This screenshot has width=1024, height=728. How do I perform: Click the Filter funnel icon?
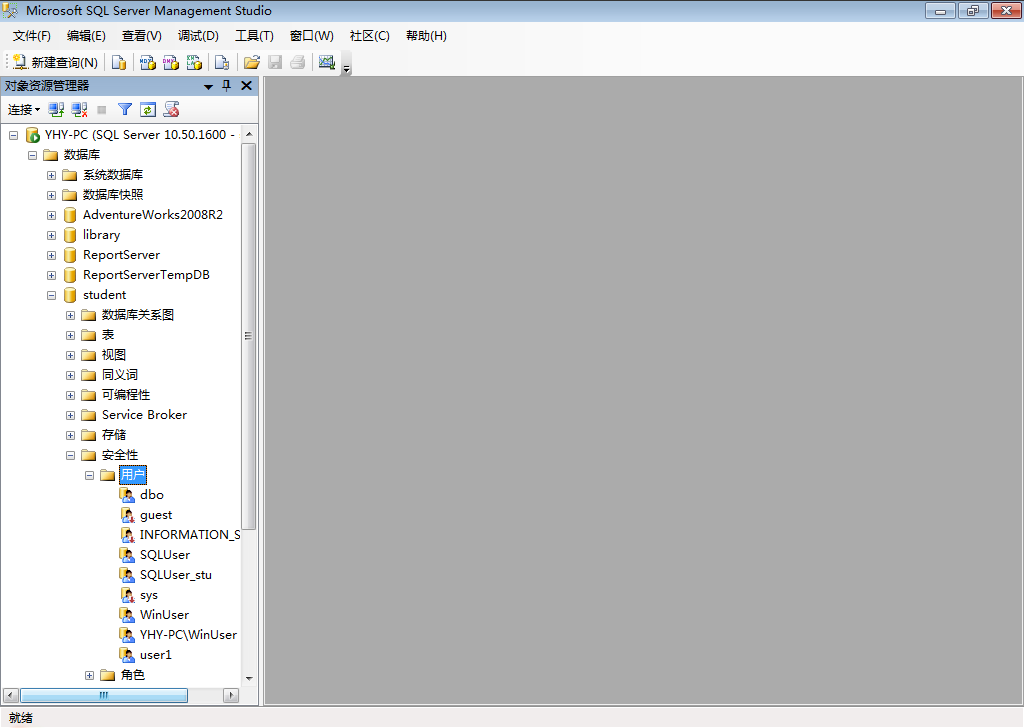[x=125, y=110]
